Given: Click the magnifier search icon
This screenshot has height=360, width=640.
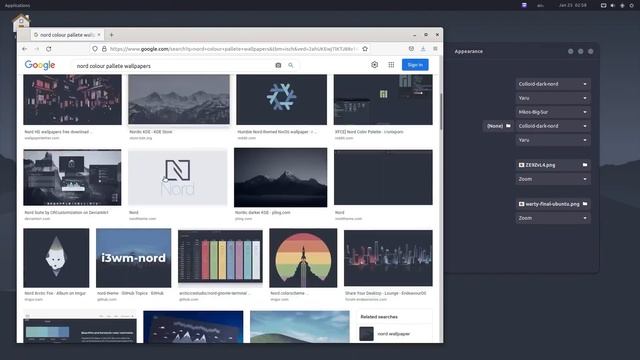Looking at the screenshot, I should pyautogui.click(x=291, y=65).
